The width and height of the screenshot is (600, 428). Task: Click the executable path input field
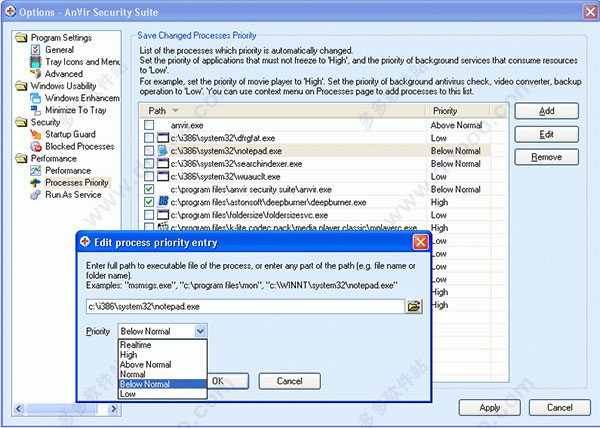point(245,306)
